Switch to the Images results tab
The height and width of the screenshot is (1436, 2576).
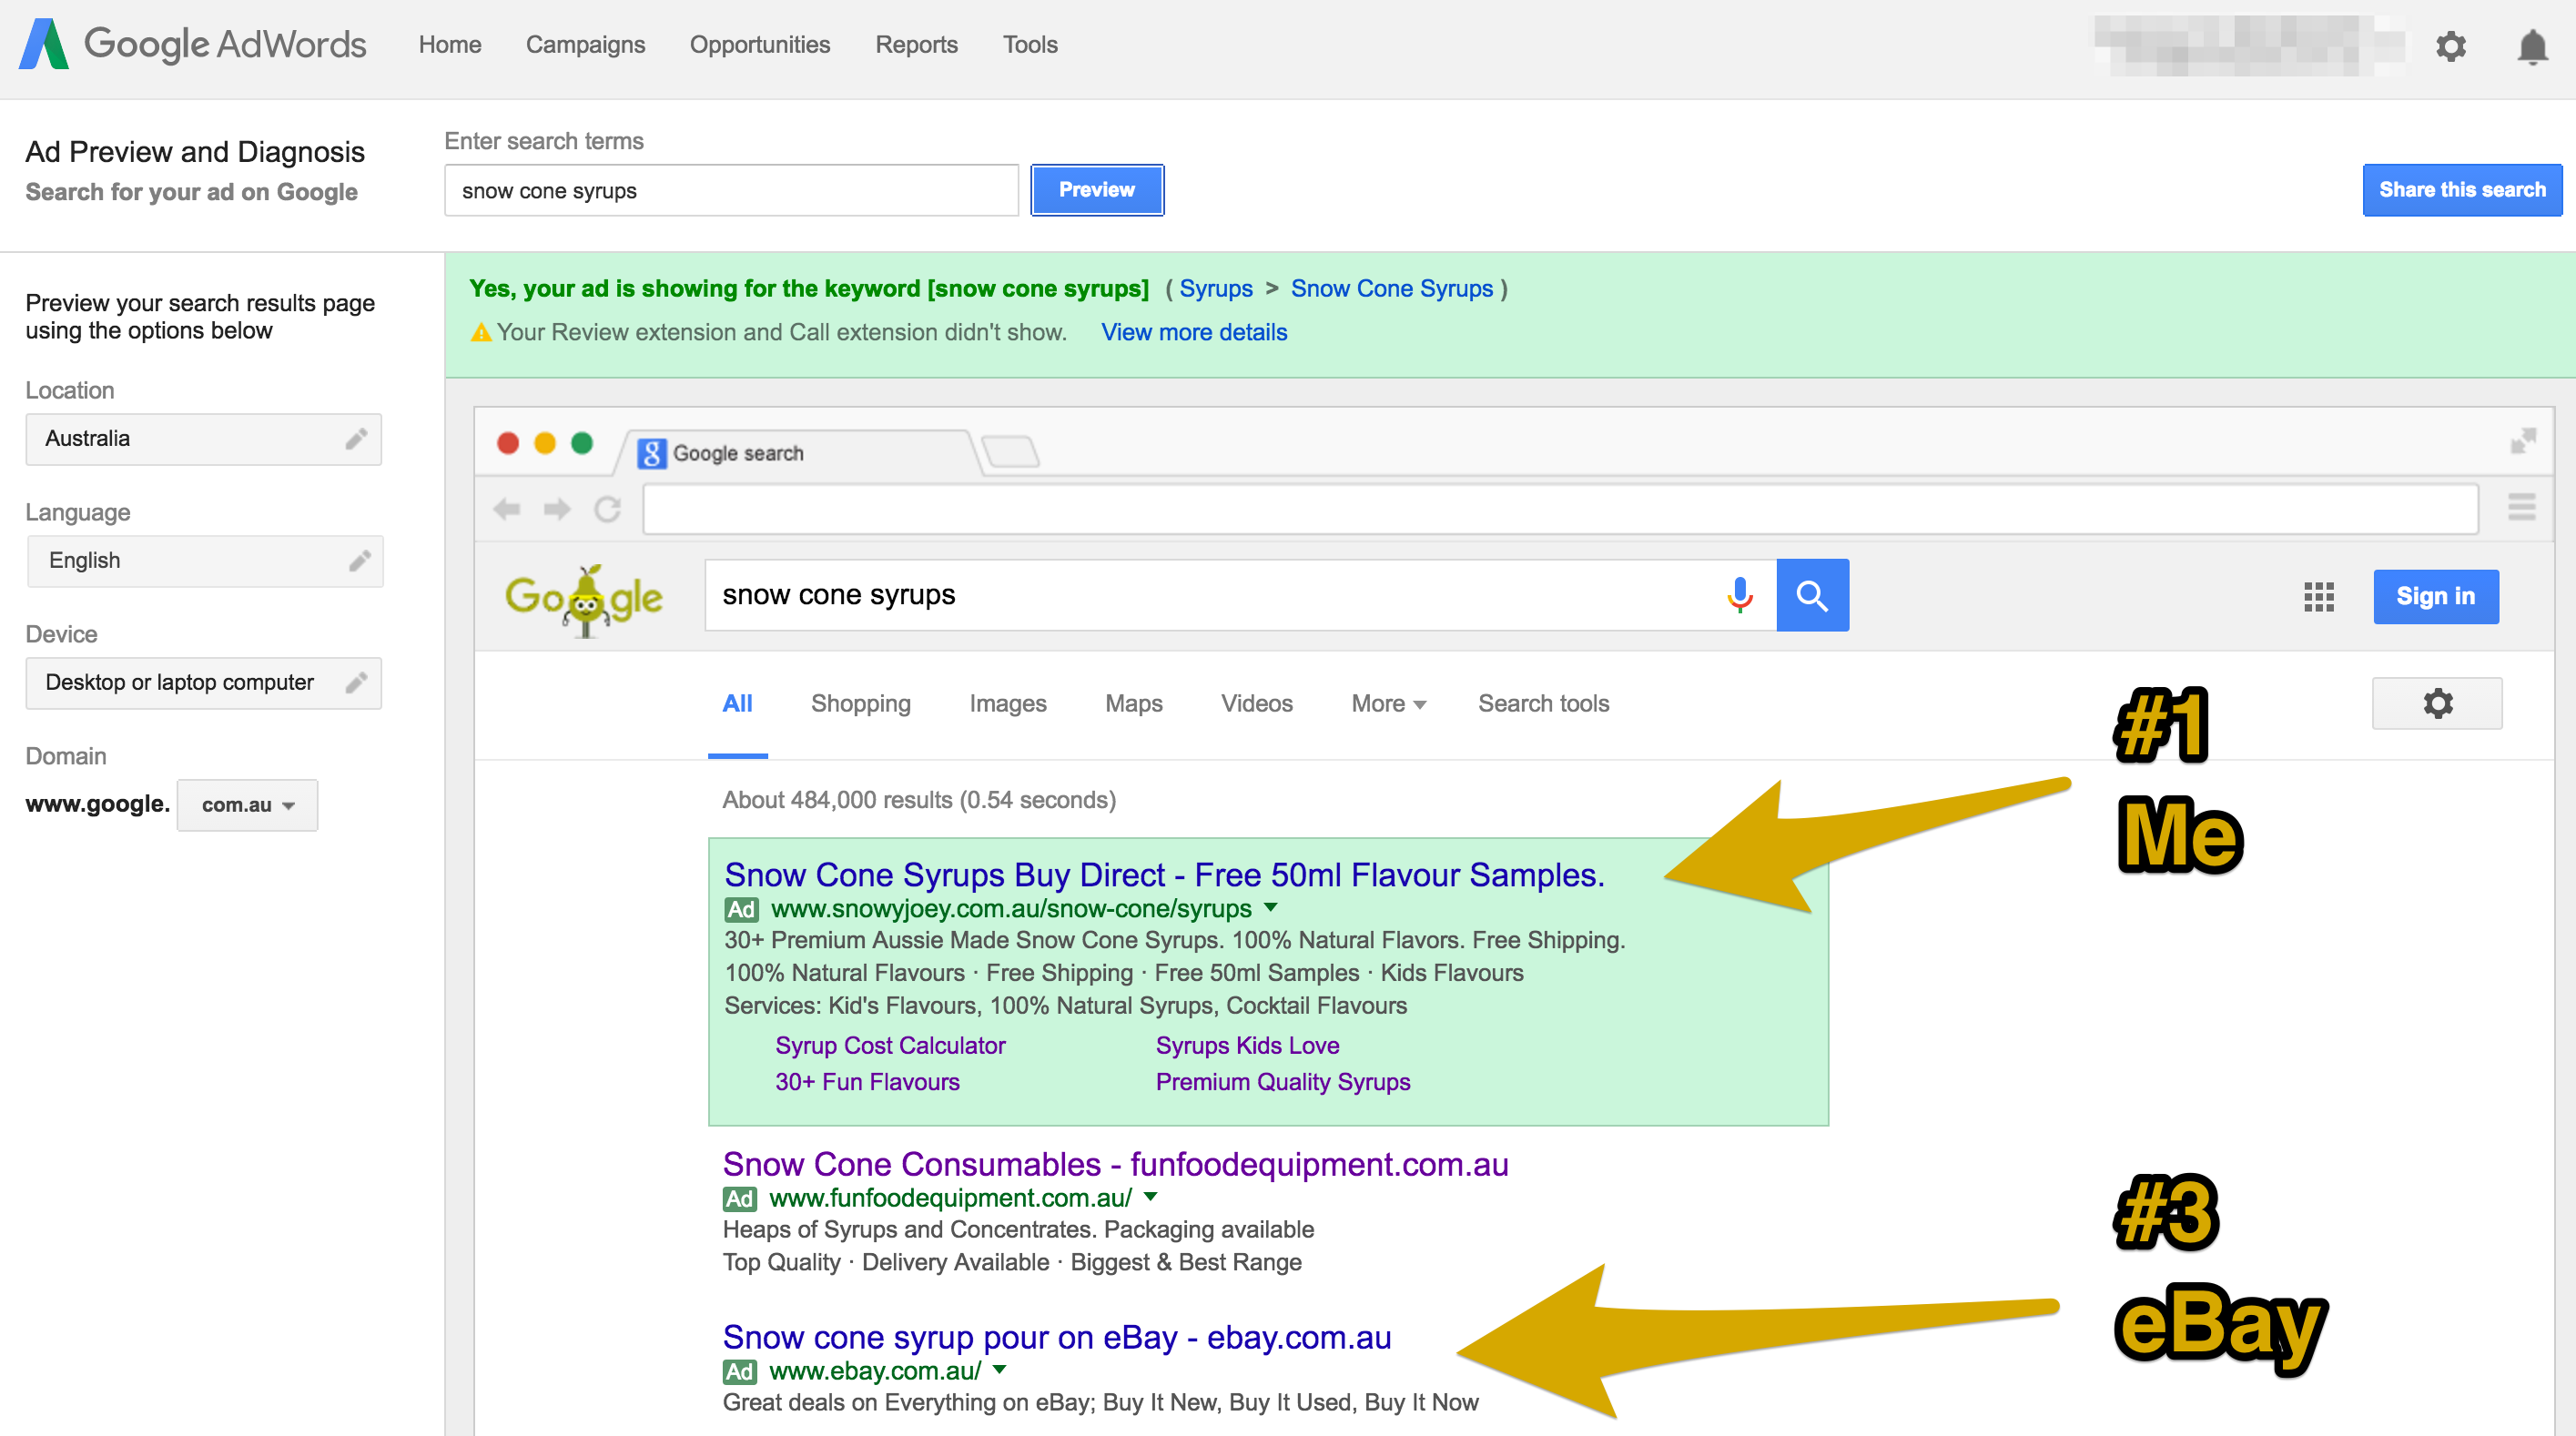pyautogui.click(x=1007, y=704)
